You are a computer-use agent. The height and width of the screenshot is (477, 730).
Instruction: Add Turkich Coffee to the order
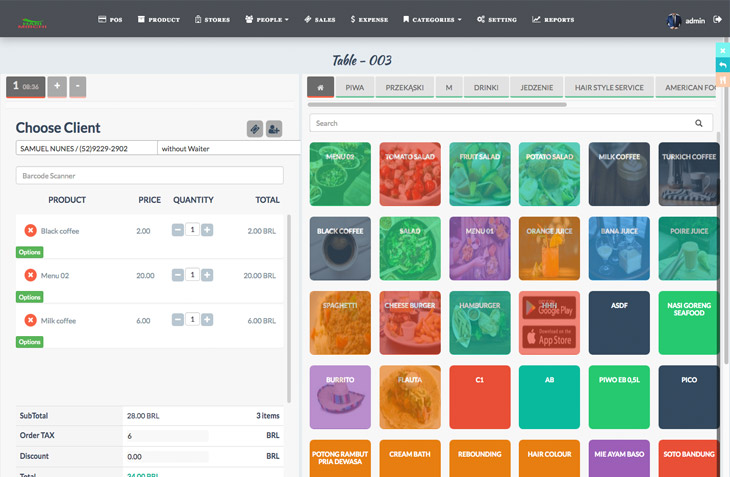point(689,174)
